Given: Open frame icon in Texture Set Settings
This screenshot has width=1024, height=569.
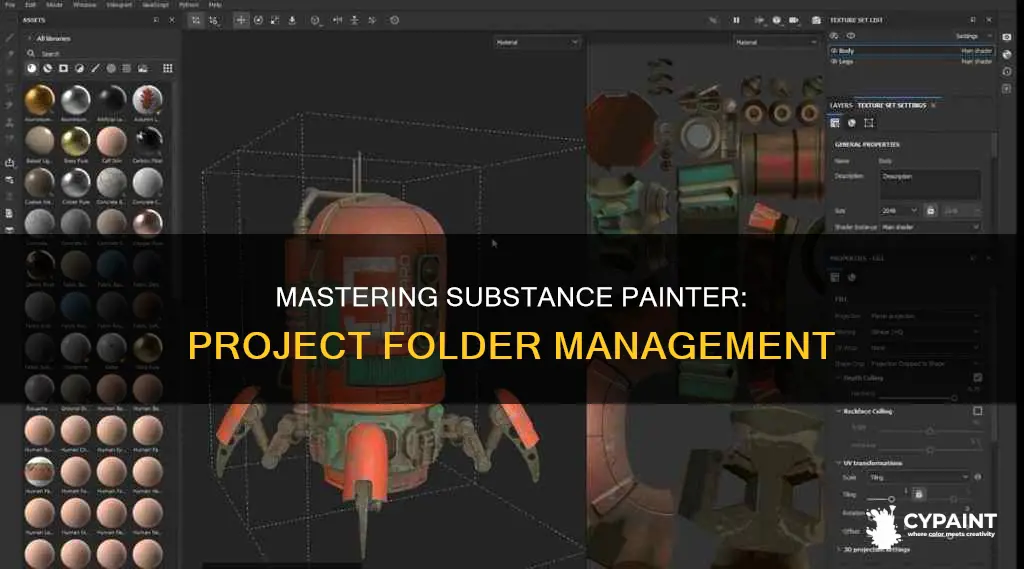Looking at the screenshot, I should (869, 123).
